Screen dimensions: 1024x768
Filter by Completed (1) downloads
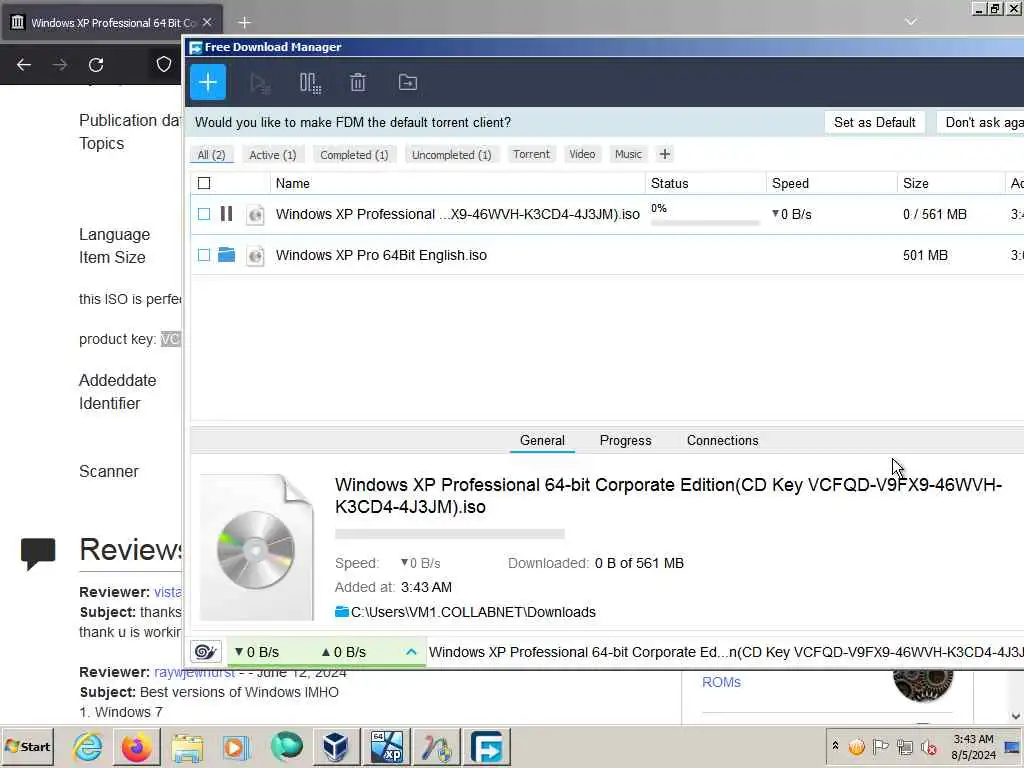point(354,155)
